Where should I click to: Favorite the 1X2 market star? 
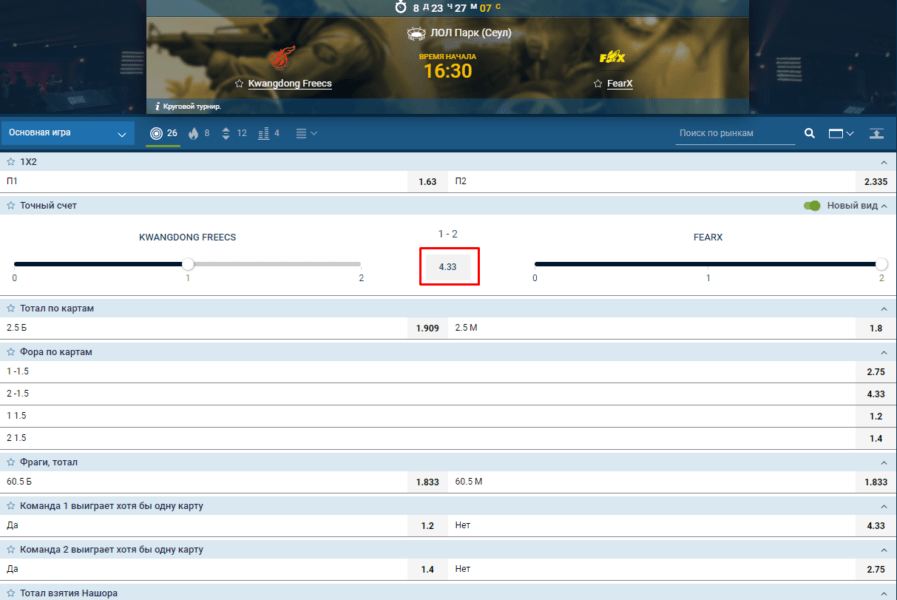(x=11, y=161)
